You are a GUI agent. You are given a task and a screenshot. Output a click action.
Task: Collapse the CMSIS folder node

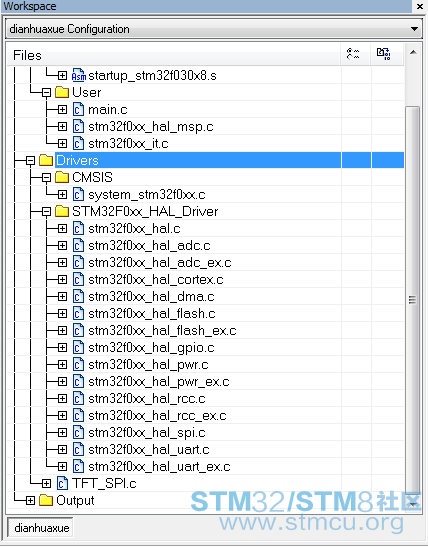[x=46, y=178]
